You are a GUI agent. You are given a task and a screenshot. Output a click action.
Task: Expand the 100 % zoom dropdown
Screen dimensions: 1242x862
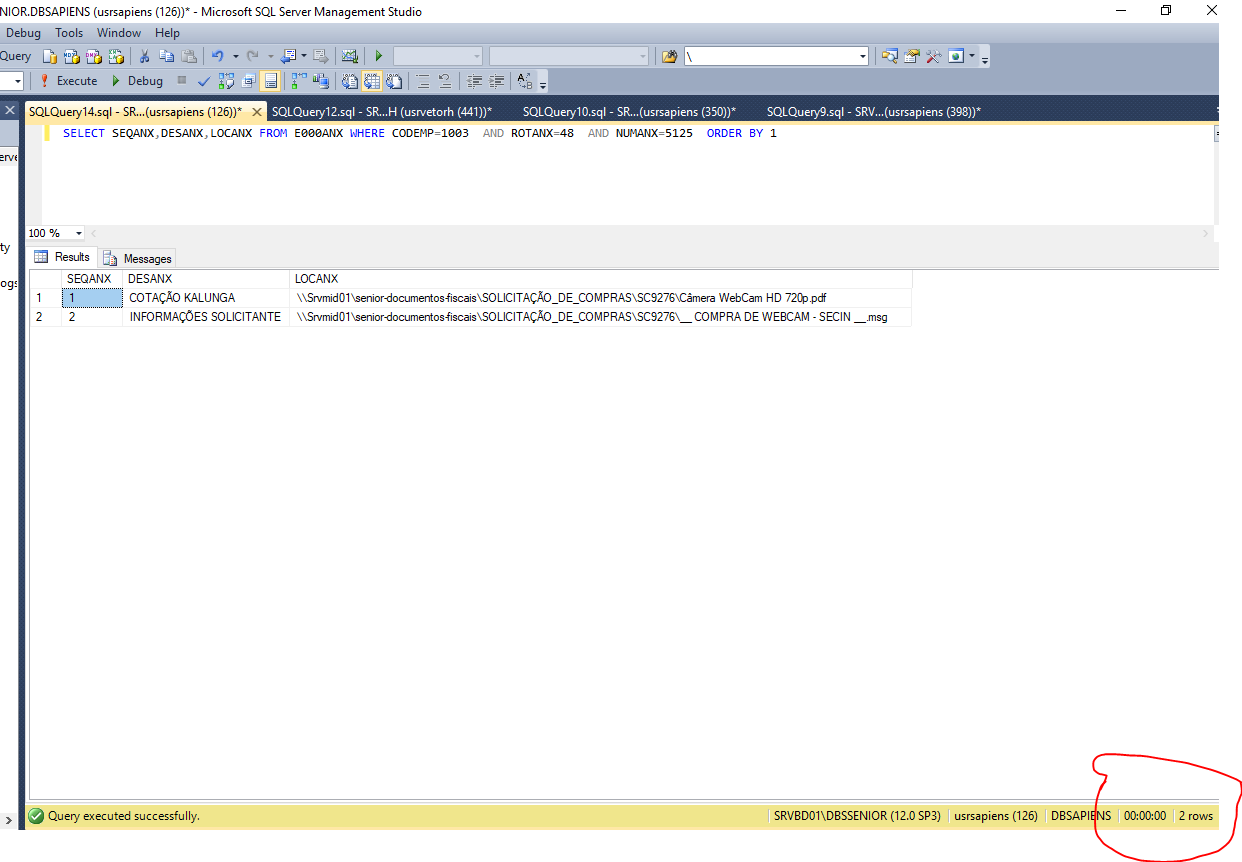tap(78, 234)
